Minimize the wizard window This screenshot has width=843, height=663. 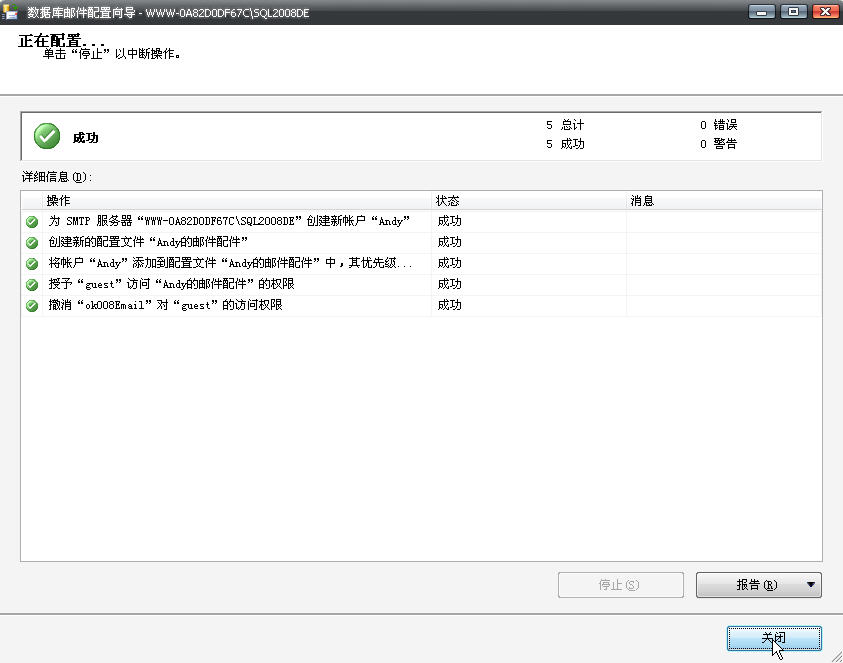(x=765, y=11)
